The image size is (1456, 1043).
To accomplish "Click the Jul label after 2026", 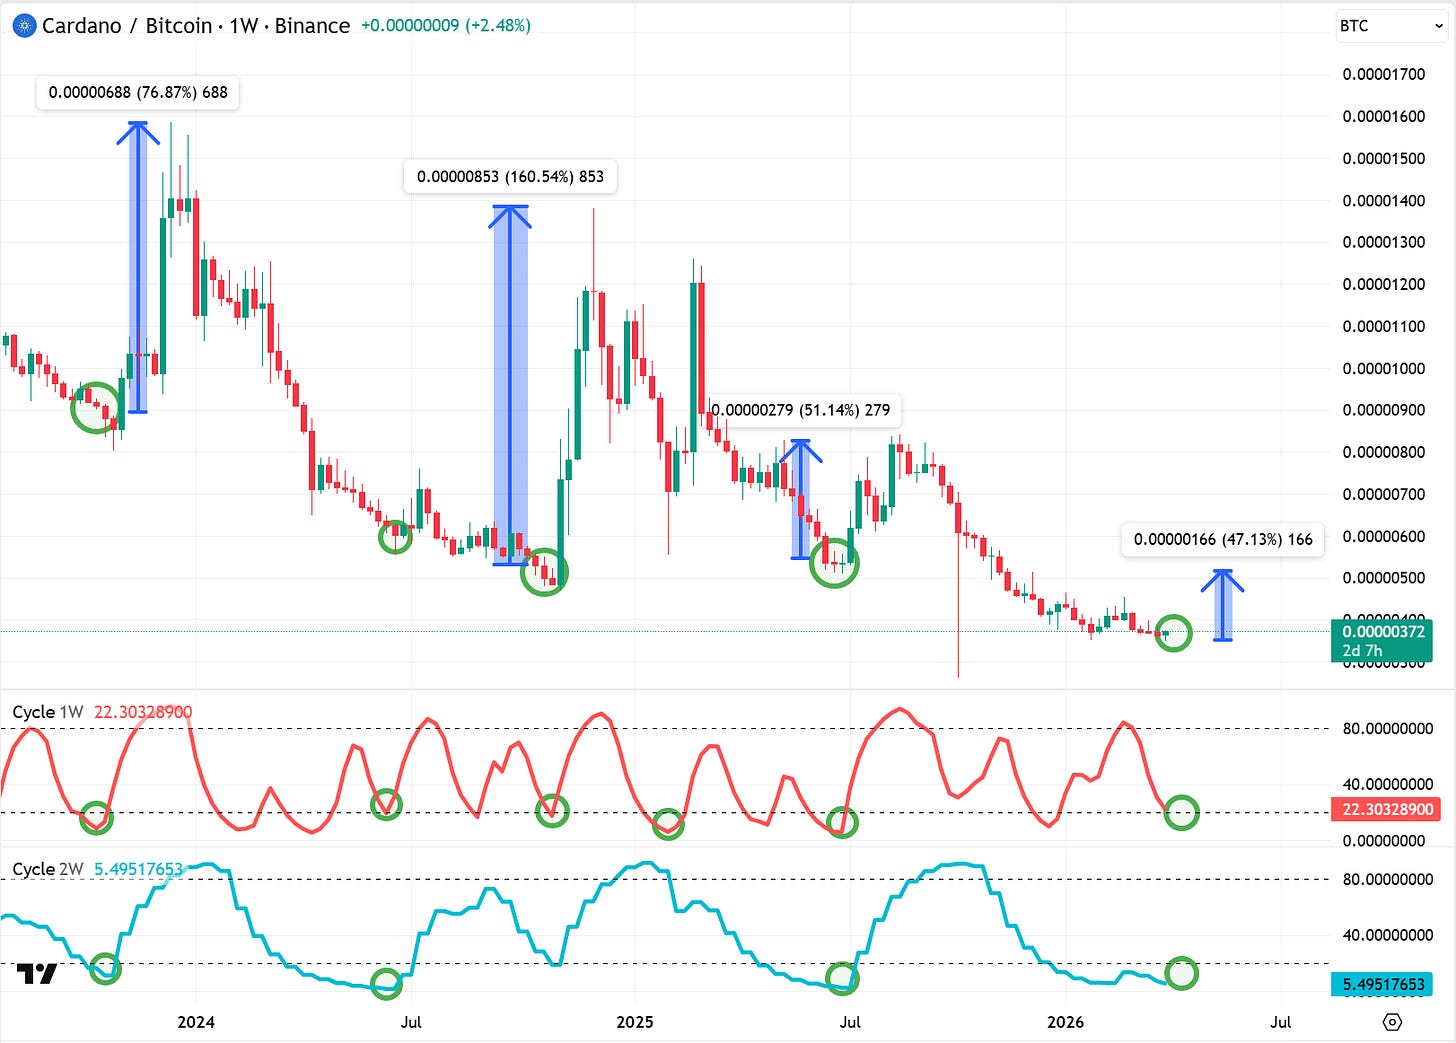I will pos(1281,1022).
